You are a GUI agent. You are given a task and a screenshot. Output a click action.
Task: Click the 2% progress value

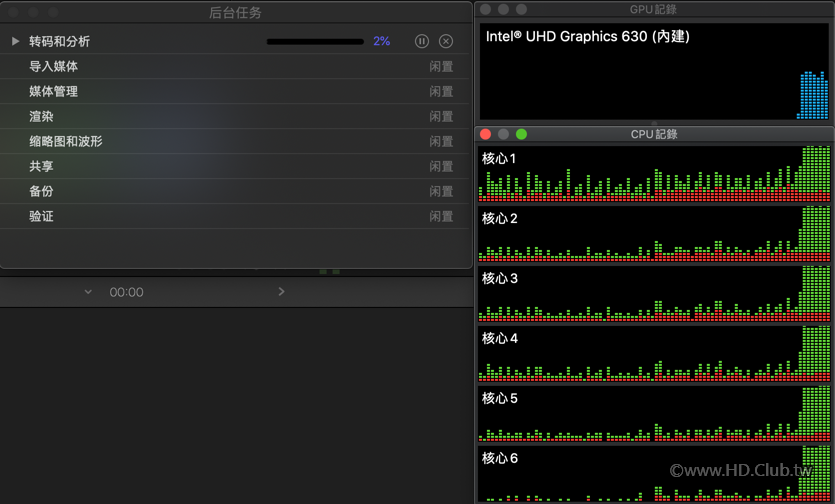pyautogui.click(x=382, y=41)
